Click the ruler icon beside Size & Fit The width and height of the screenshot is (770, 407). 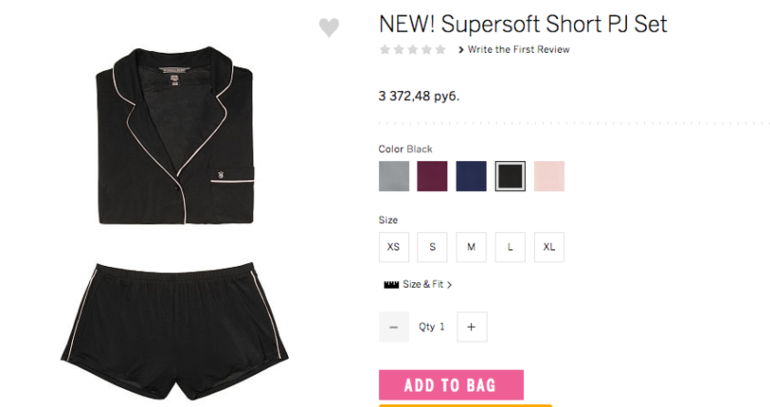click(391, 285)
